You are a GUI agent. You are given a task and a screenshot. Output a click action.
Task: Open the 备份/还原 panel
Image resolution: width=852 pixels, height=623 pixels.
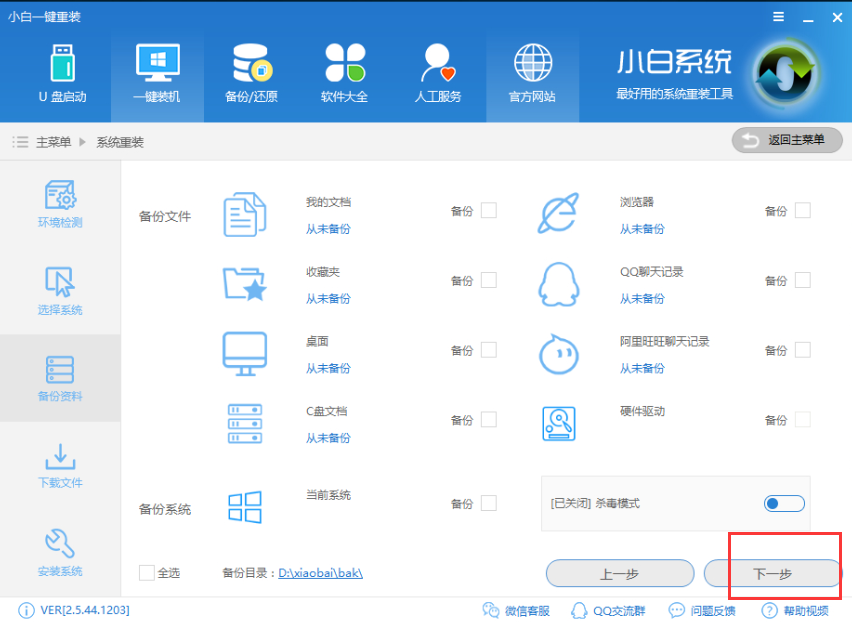(250, 72)
